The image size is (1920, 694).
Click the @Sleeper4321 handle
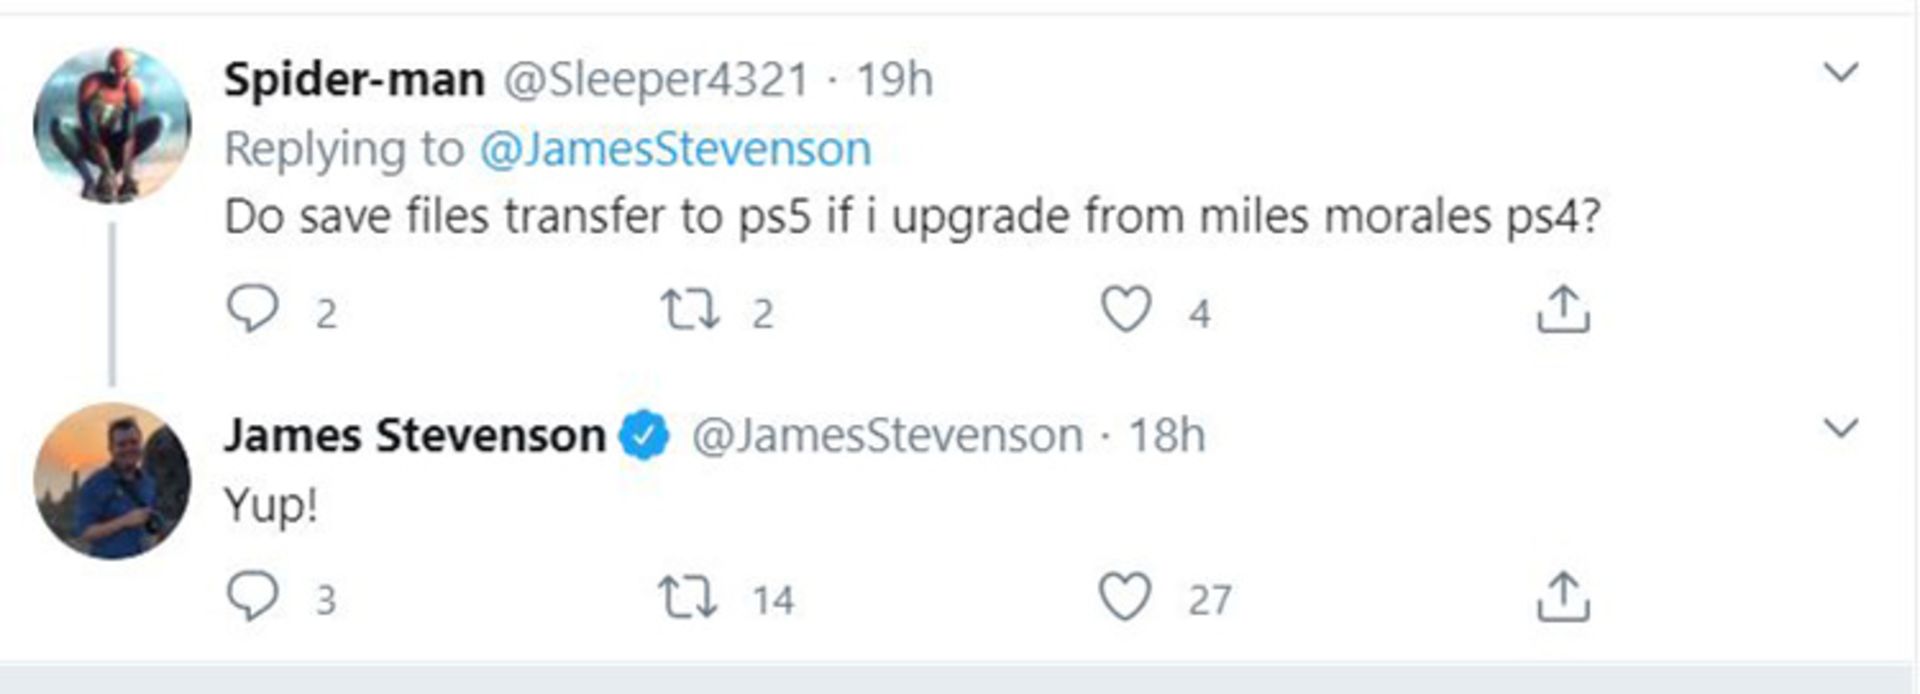pyautogui.click(x=655, y=79)
